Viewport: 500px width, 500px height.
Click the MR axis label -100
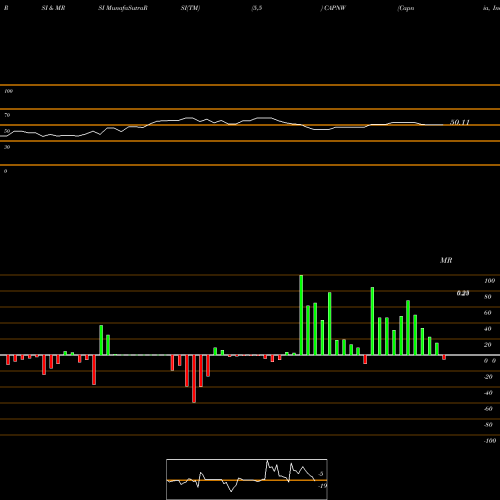point(489,441)
